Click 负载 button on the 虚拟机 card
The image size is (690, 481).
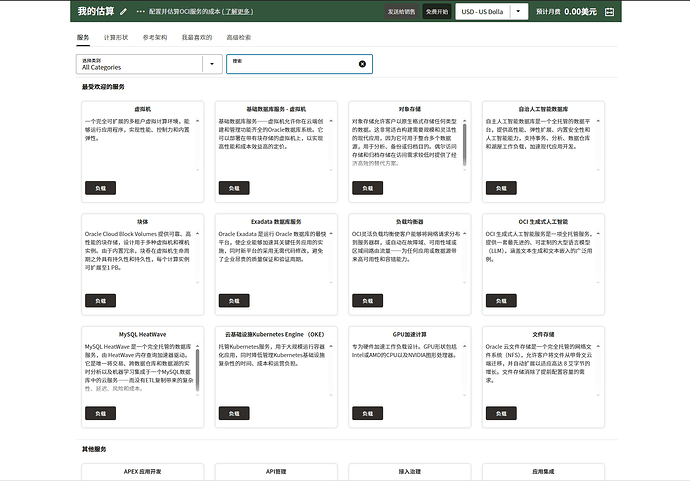[x=100, y=188]
